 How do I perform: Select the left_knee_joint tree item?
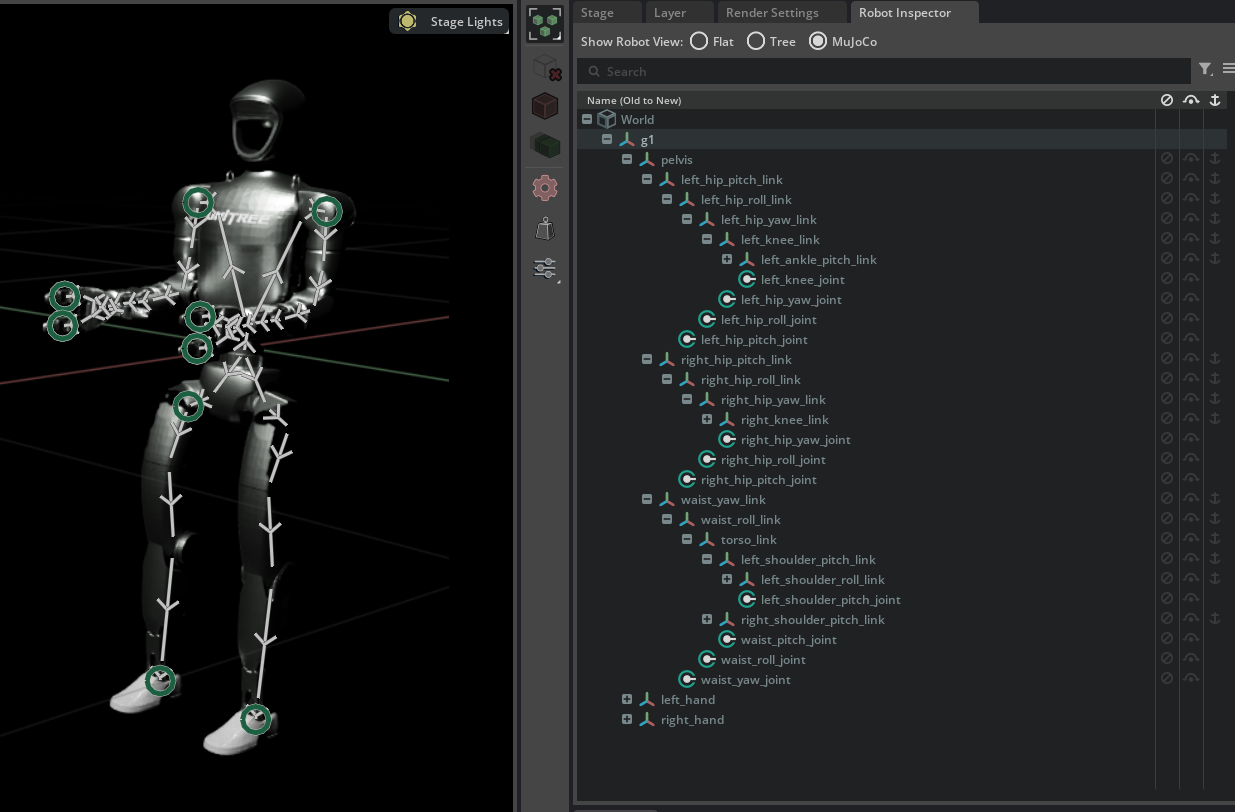click(x=802, y=279)
